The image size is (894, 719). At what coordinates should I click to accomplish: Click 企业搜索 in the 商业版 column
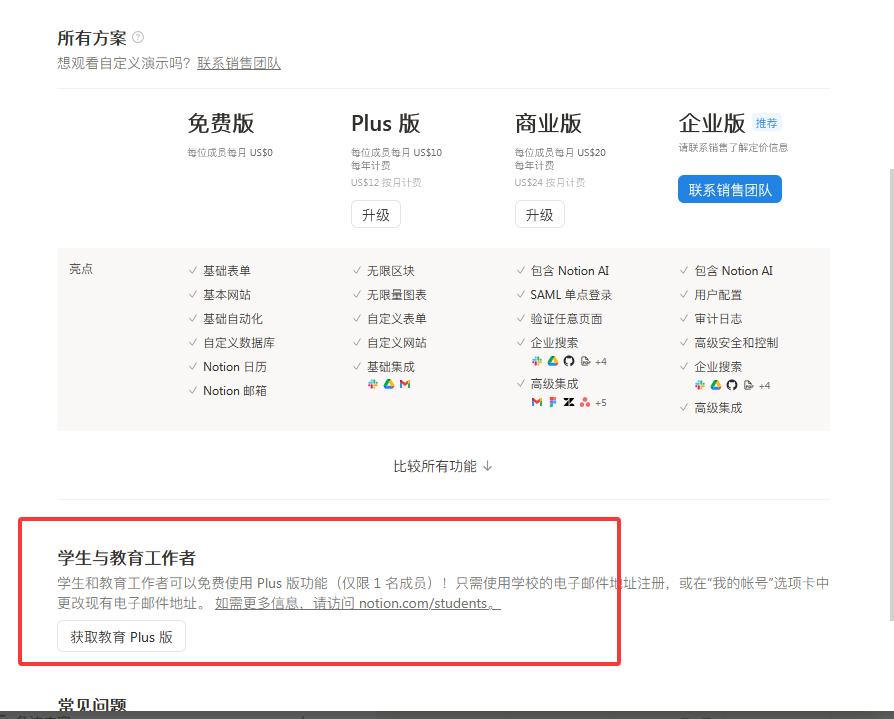(554, 343)
